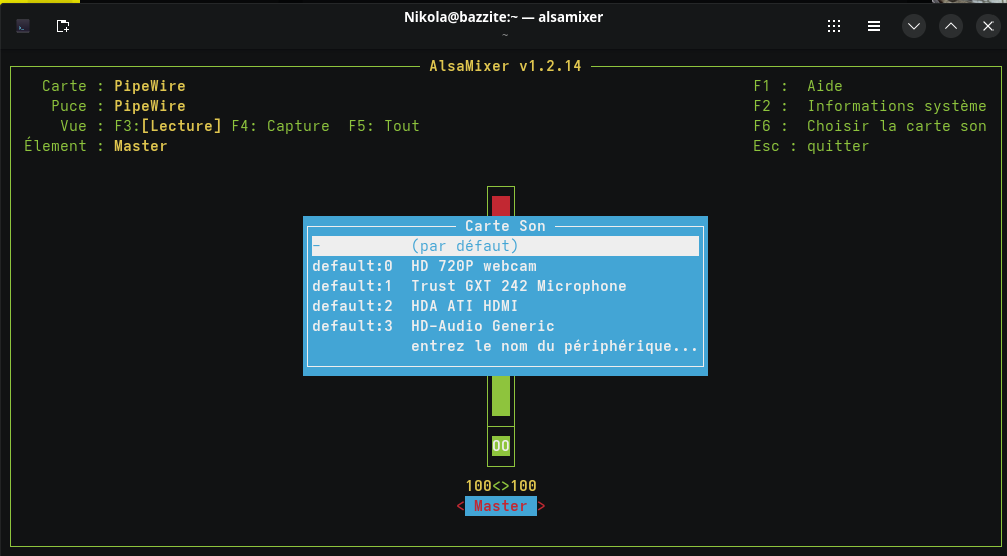
Task: Switch to the F3 [Lecture] view
Action: point(168,126)
